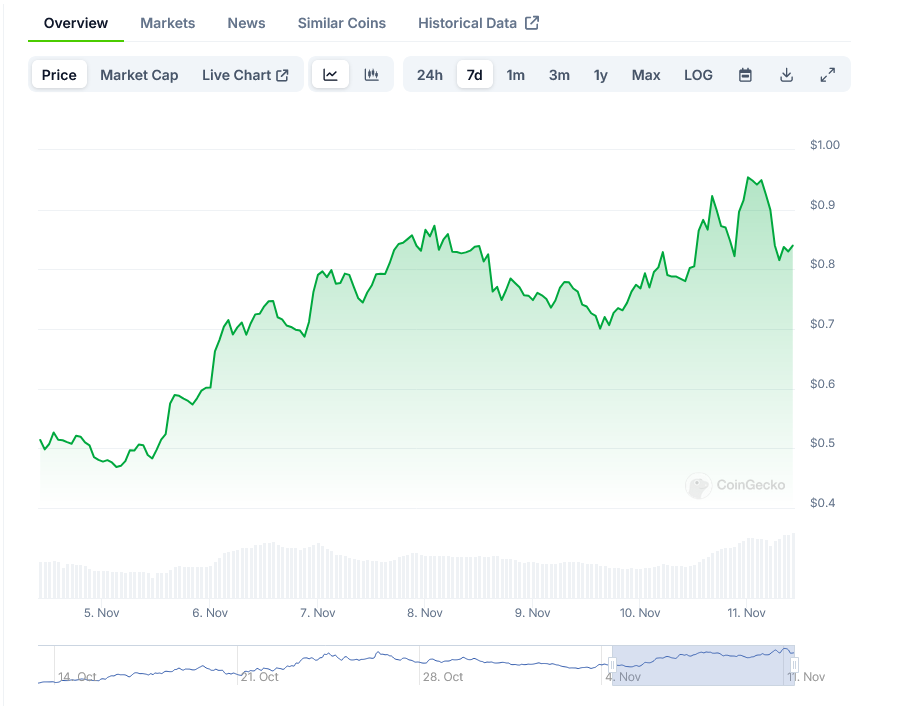Image resolution: width=899 pixels, height=706 pixels.
Task: Select the Price chart mode
Action: click(59, 75)
